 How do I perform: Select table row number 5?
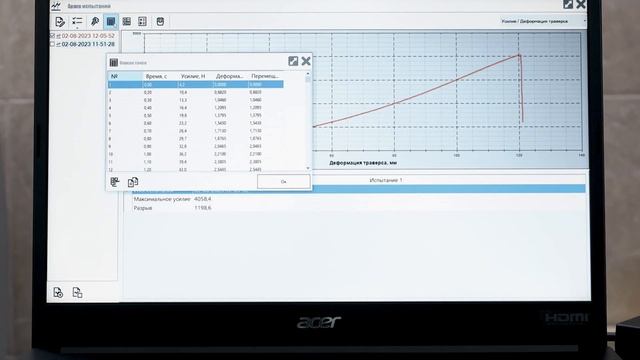[196, 116]
